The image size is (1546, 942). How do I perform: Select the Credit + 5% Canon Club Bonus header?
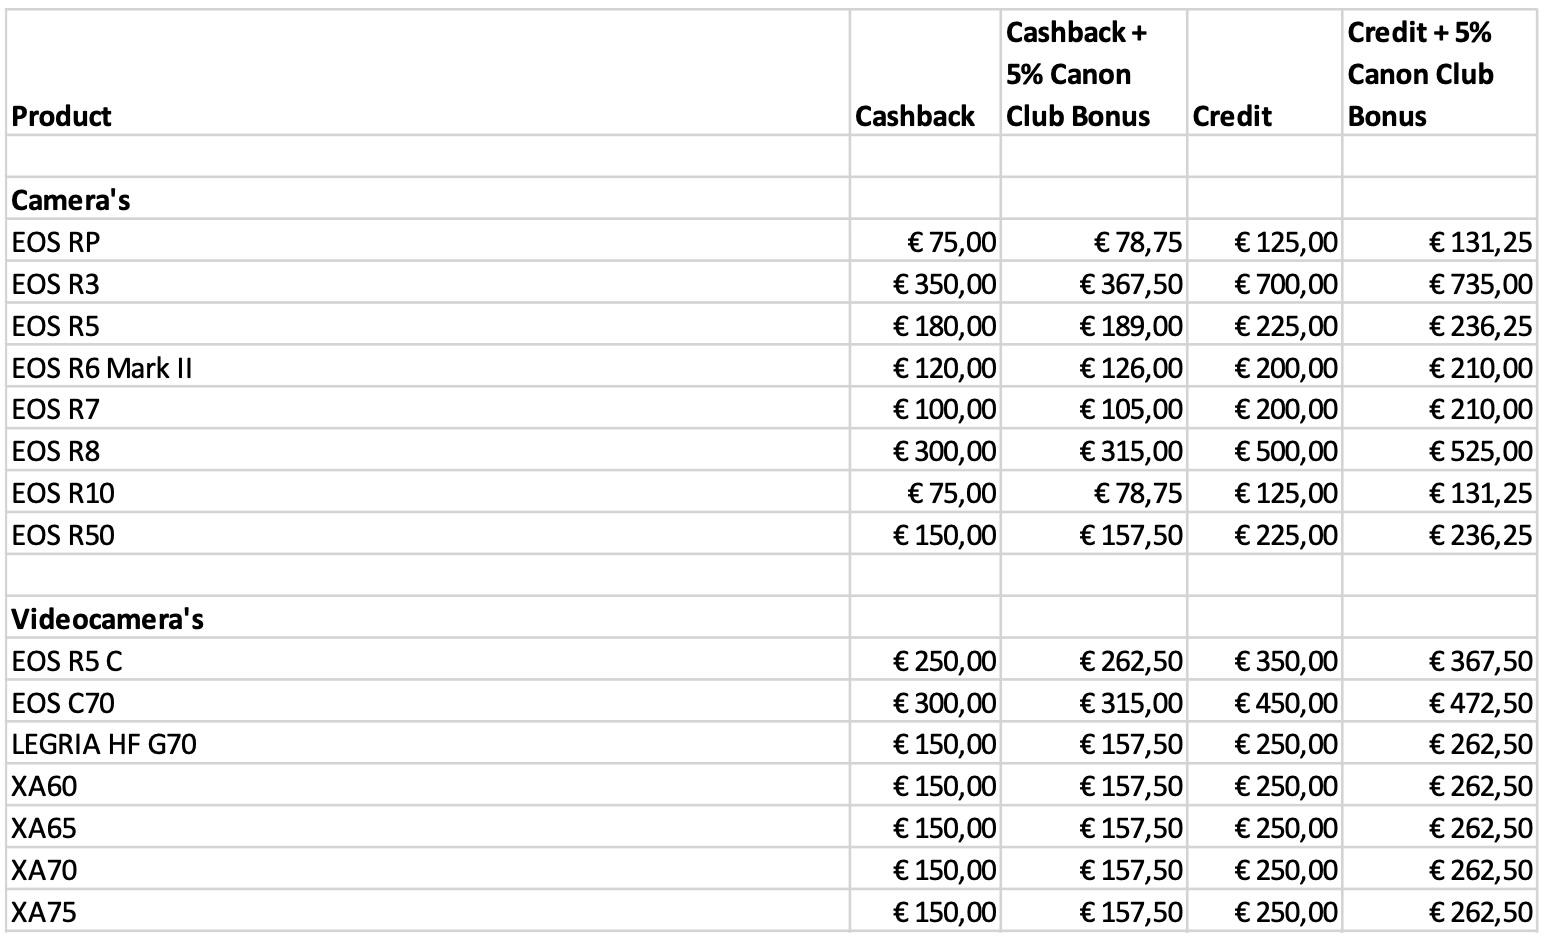[x=1421, y=75]
